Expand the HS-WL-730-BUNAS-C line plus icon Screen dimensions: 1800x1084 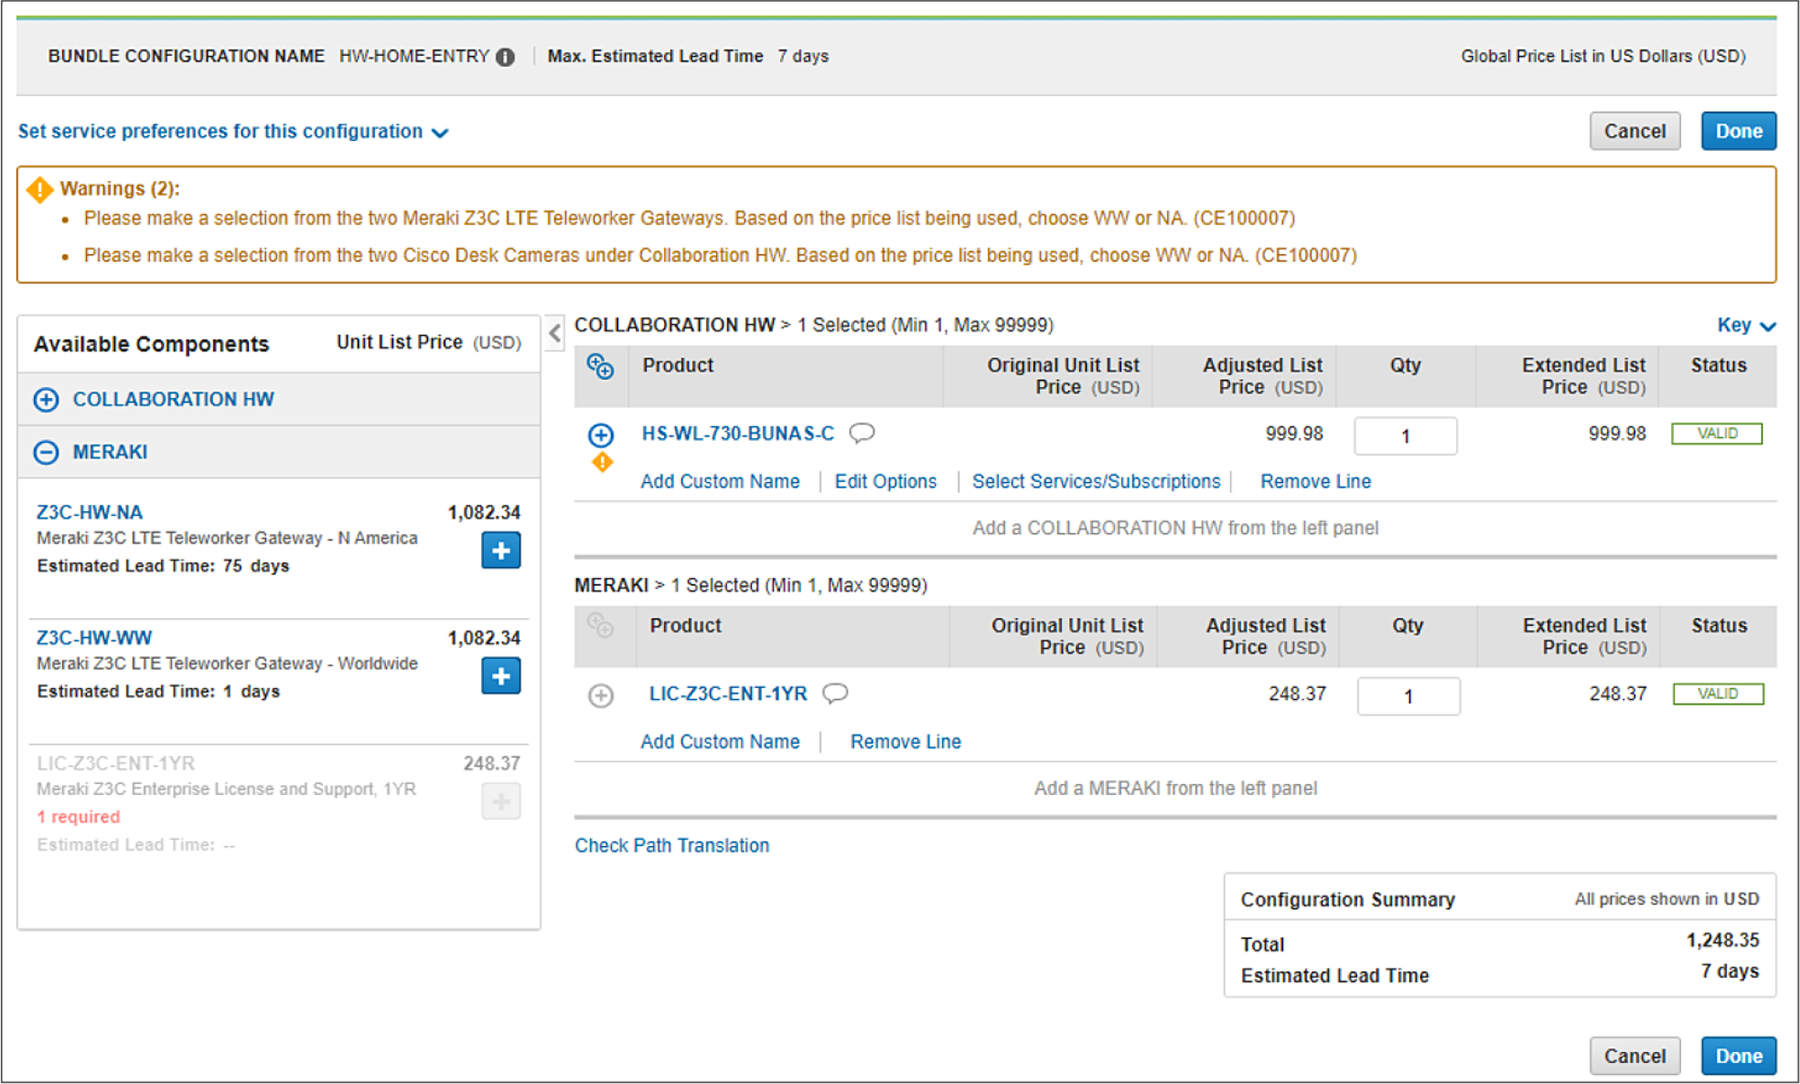click(601, 435)
